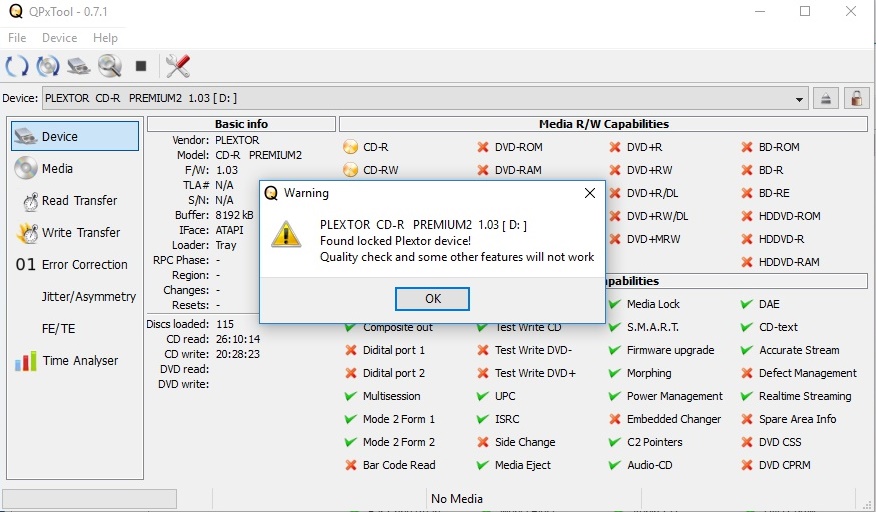Click the green check beside Media Eject

pyautogui.click(x=483, y=464)
